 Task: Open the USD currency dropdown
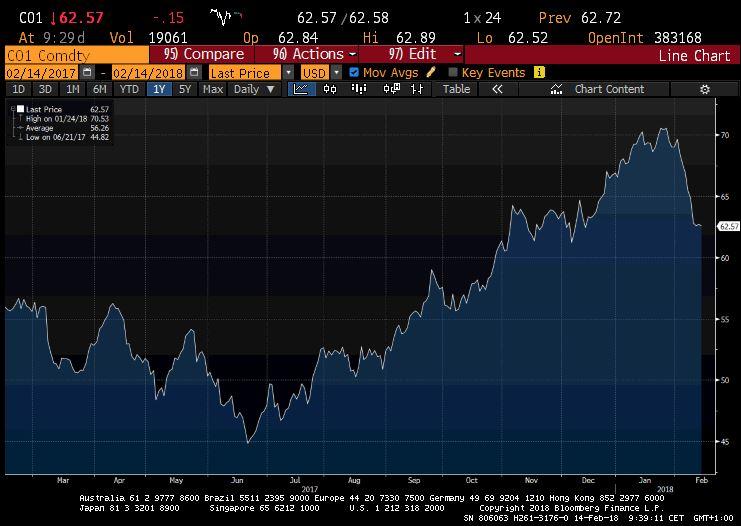(x=337, y=72)
